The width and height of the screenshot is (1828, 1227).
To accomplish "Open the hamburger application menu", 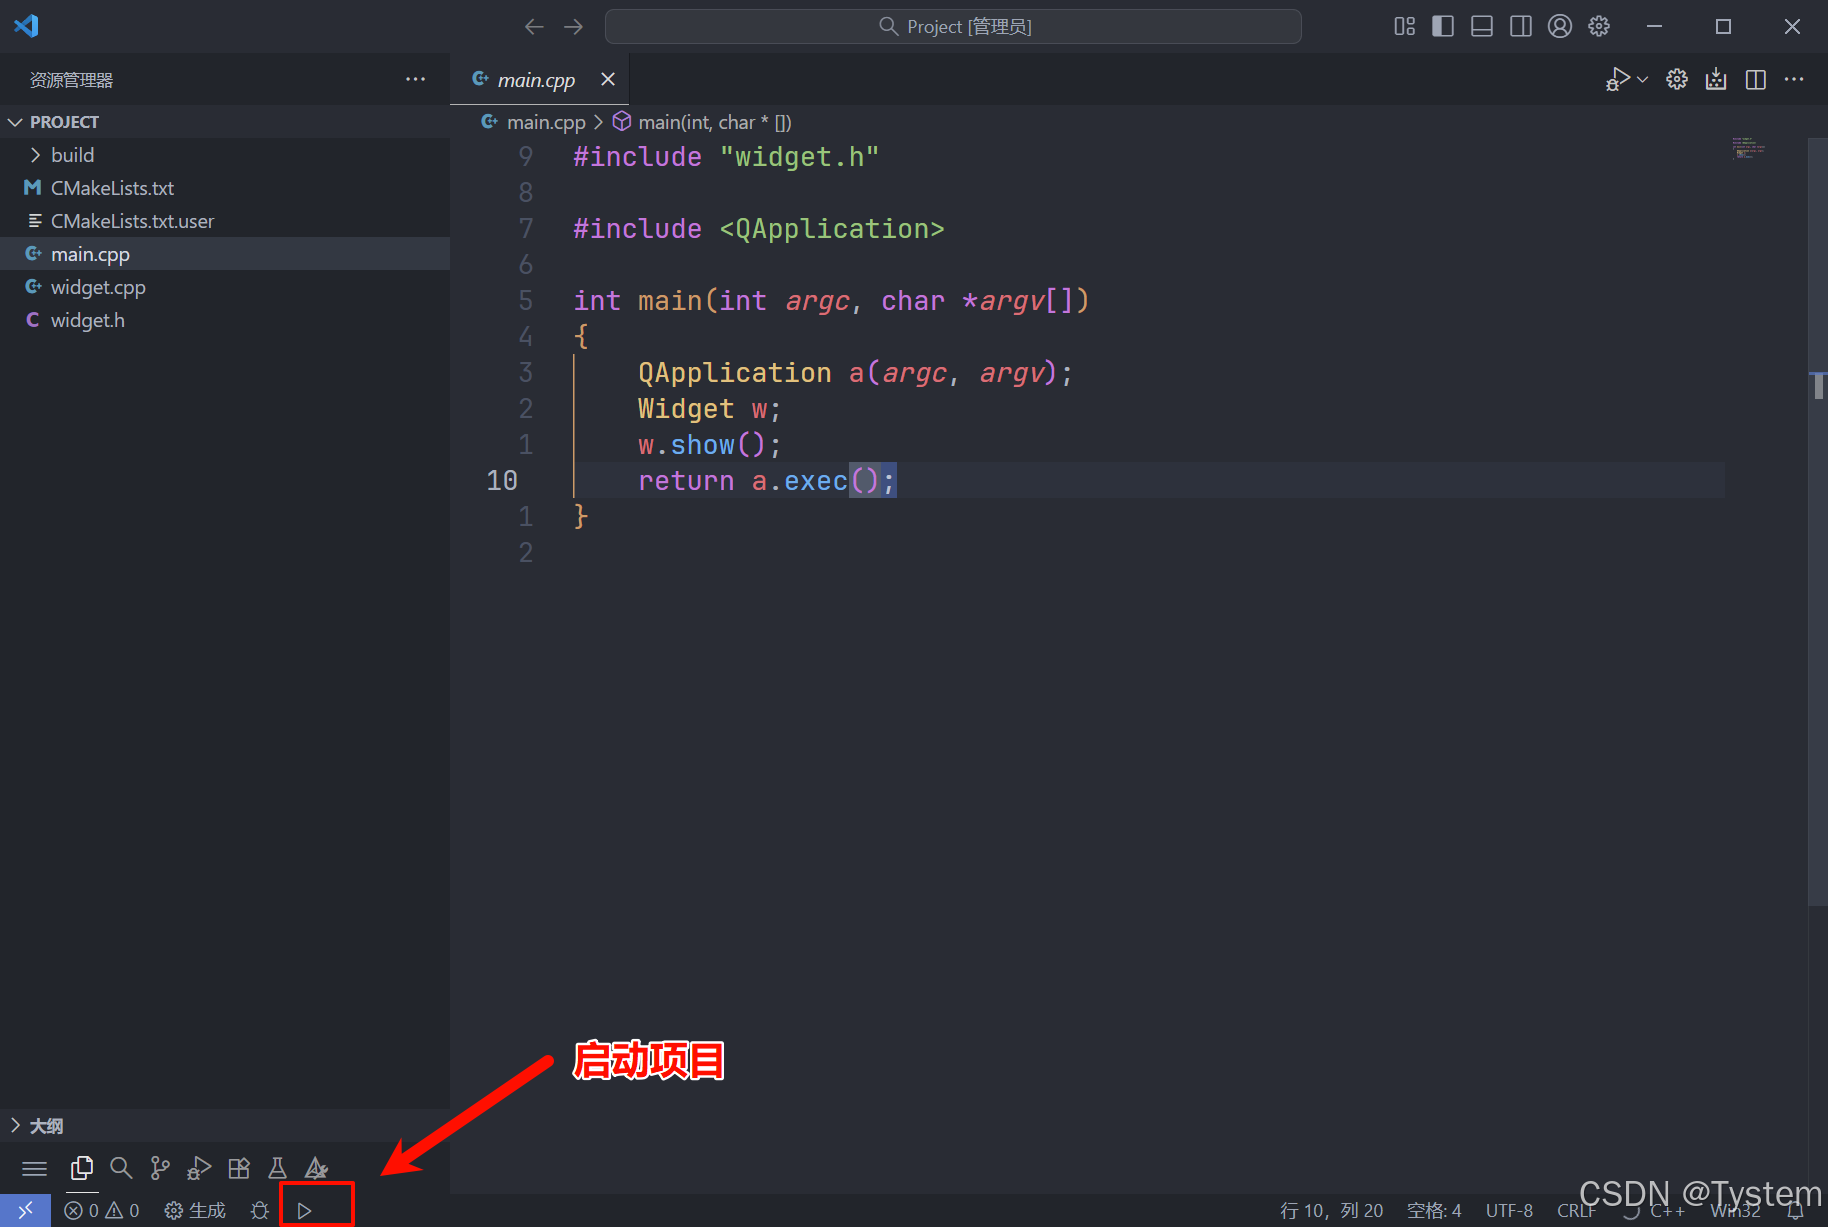I will pyautogui.click(x=35, y=1168).
